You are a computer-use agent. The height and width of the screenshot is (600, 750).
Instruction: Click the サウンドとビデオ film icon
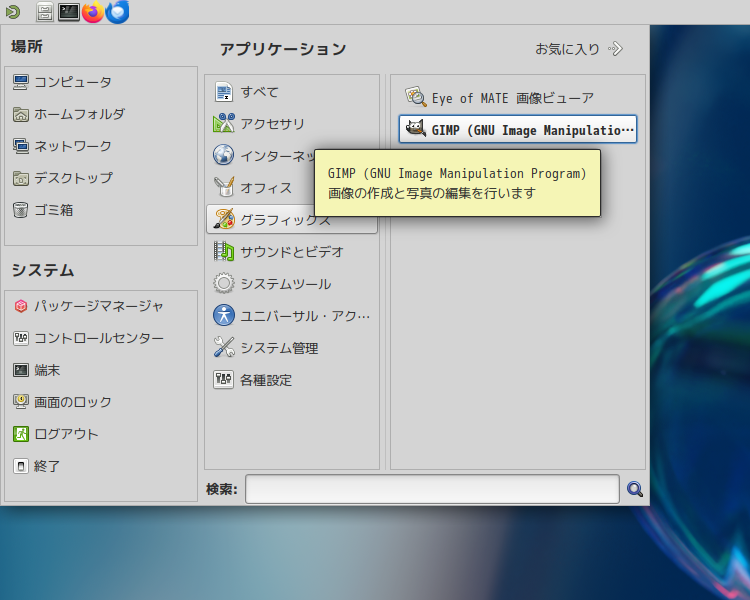pyautogui.click(x=223, y=251)
